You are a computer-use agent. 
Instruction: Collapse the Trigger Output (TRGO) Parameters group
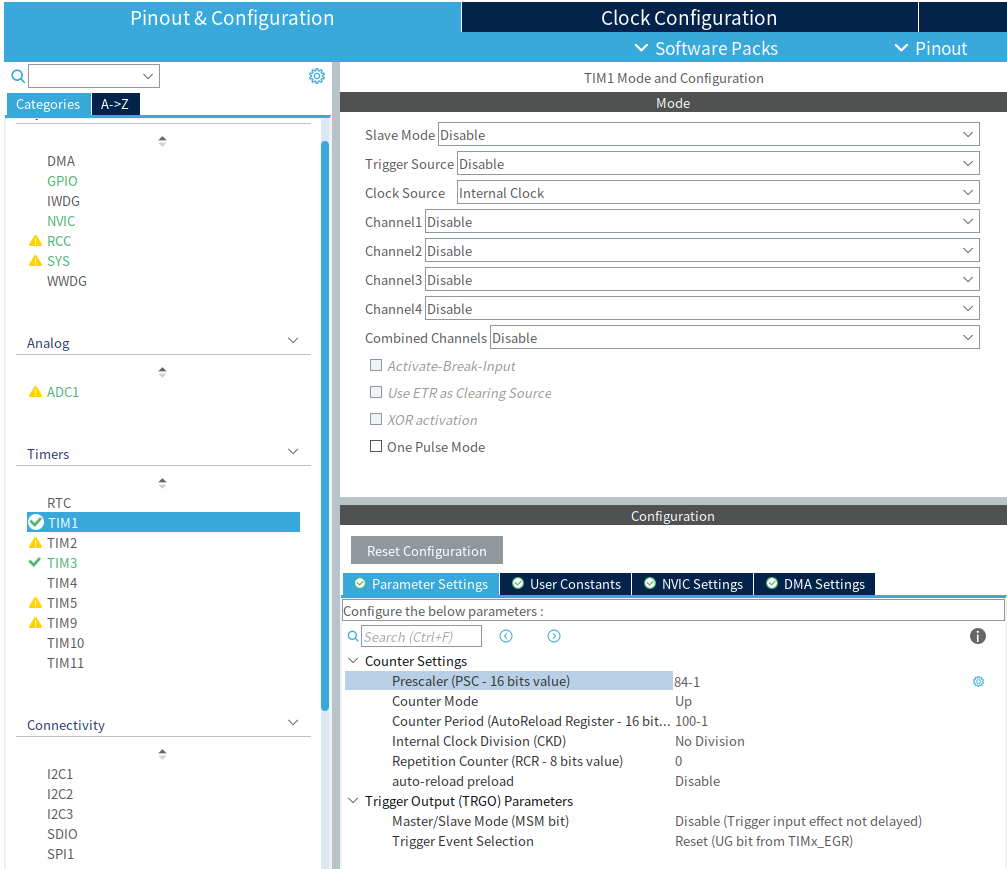click(x=353, y=800)
